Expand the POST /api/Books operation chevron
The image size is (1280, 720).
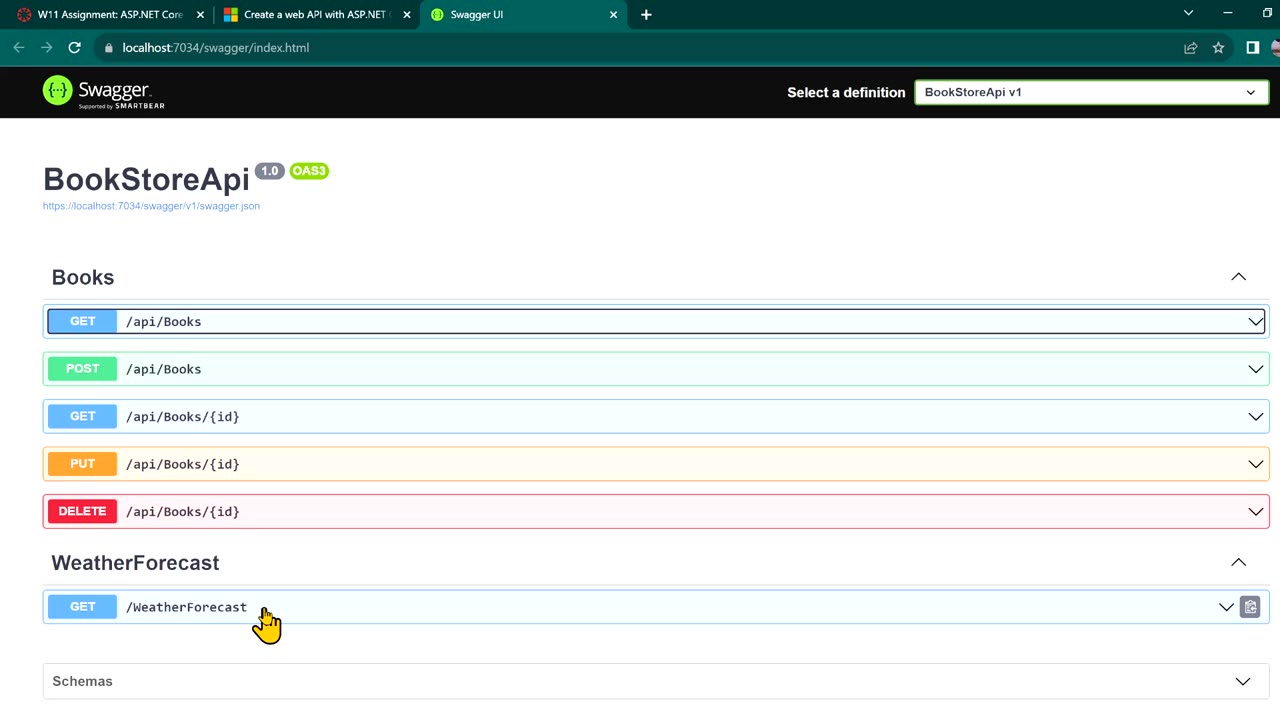pyautogui.click(x=1255, y=369)
